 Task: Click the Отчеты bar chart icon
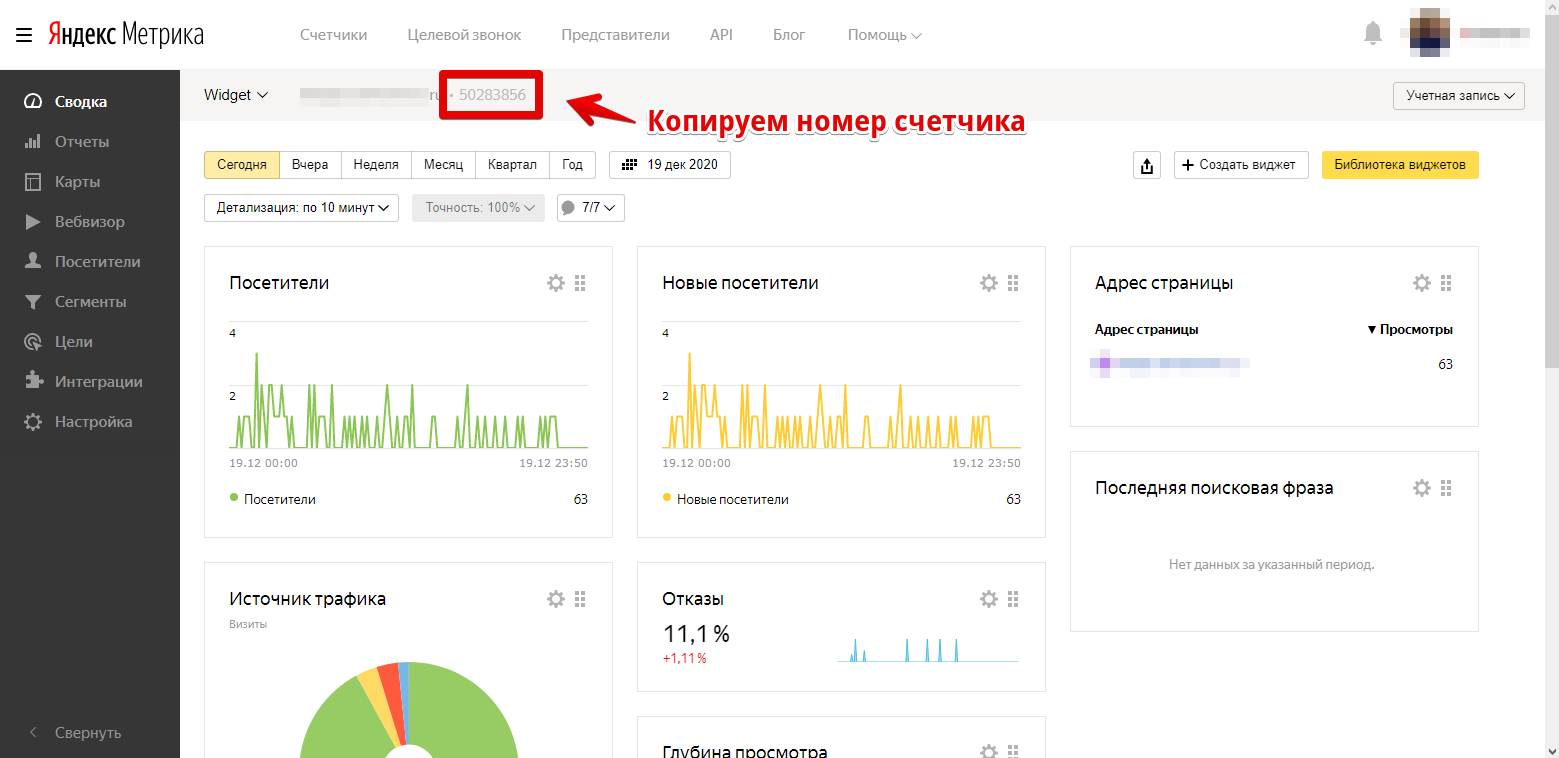[34, 142]
